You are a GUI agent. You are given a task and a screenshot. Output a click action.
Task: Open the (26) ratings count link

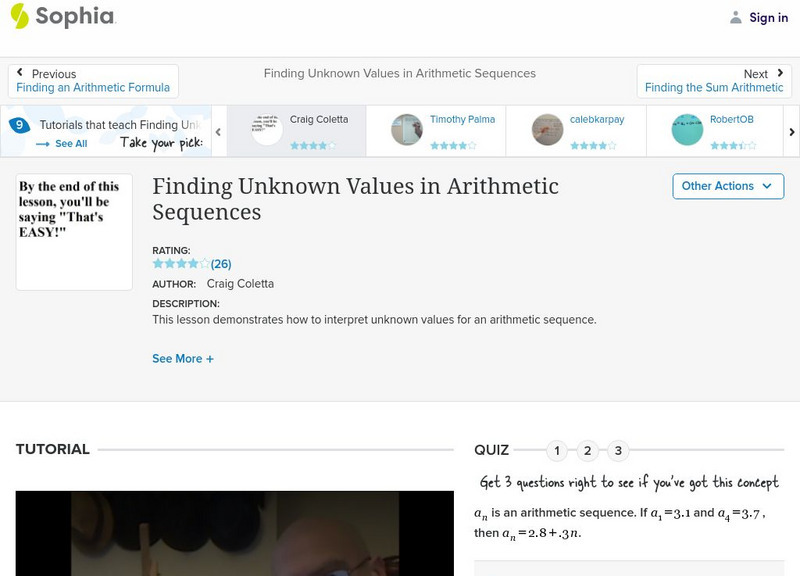point(221,264)
